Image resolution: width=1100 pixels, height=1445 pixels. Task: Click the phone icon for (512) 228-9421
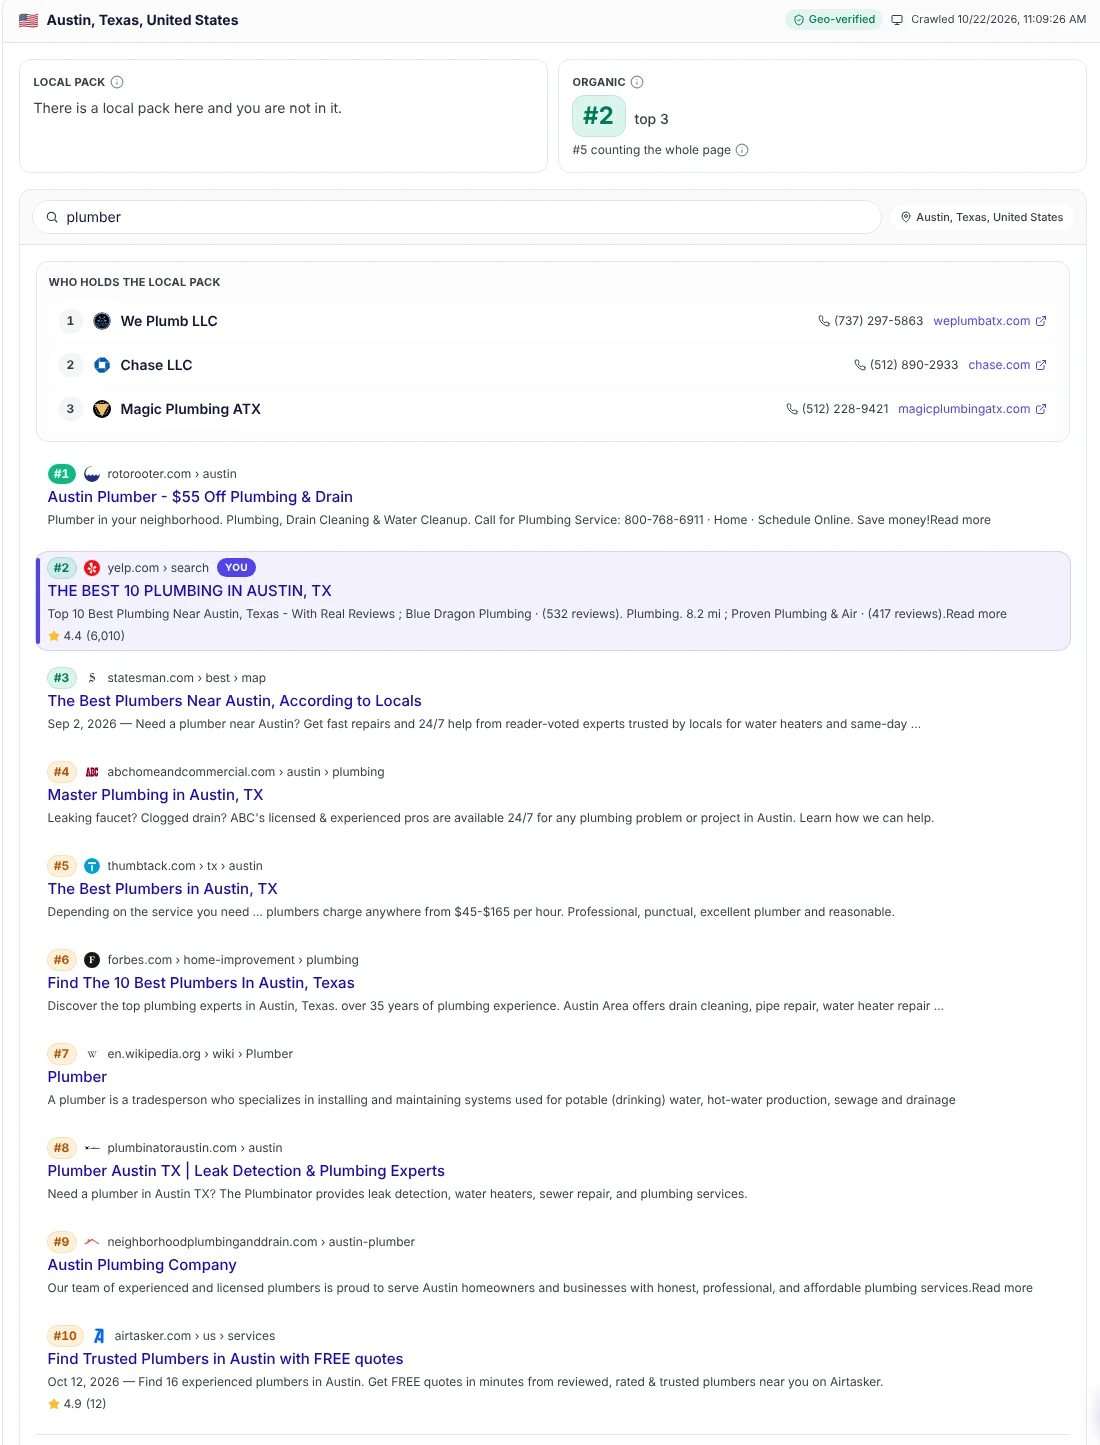click(x=792, y=409)
